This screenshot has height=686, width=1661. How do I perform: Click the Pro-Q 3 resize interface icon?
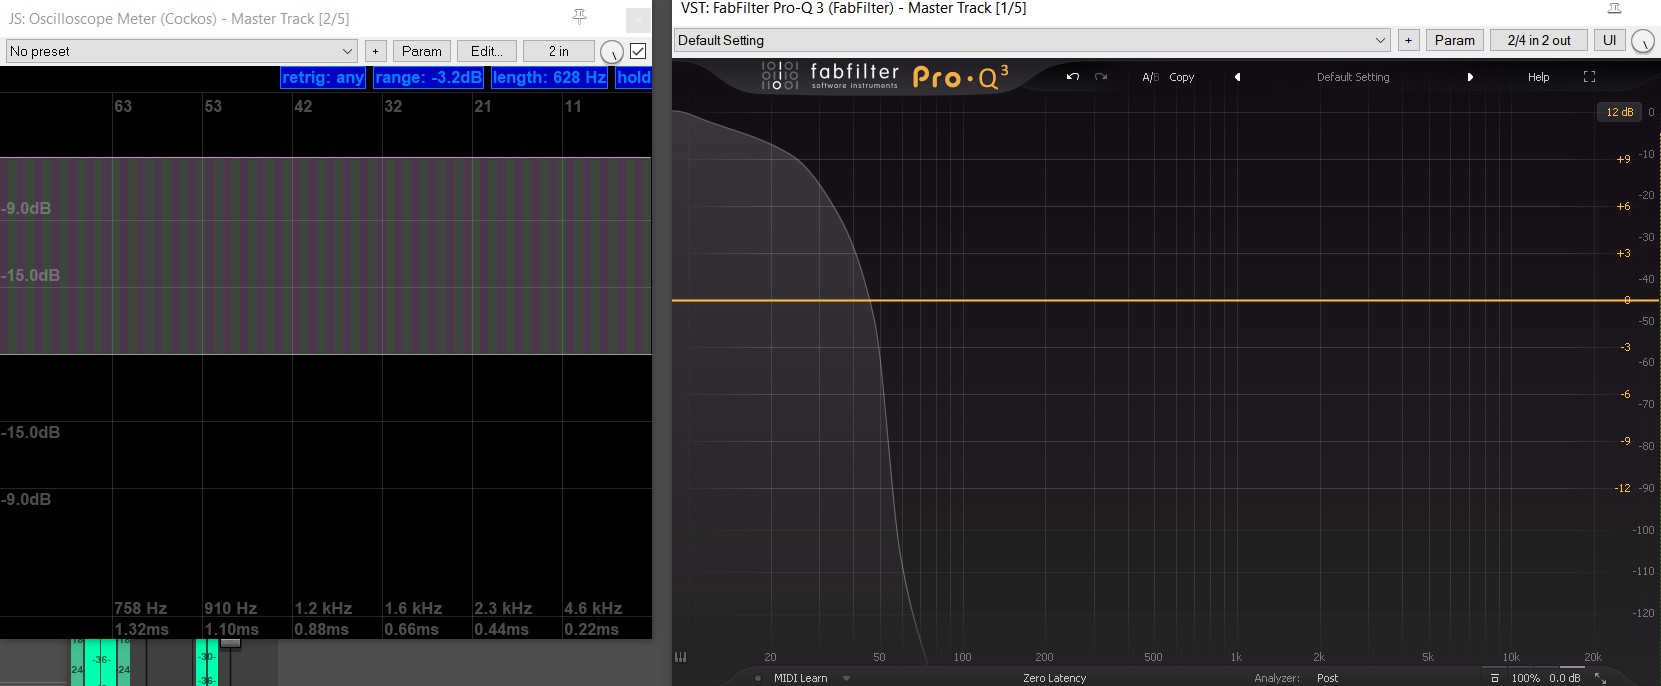(x=1600, y=678)
